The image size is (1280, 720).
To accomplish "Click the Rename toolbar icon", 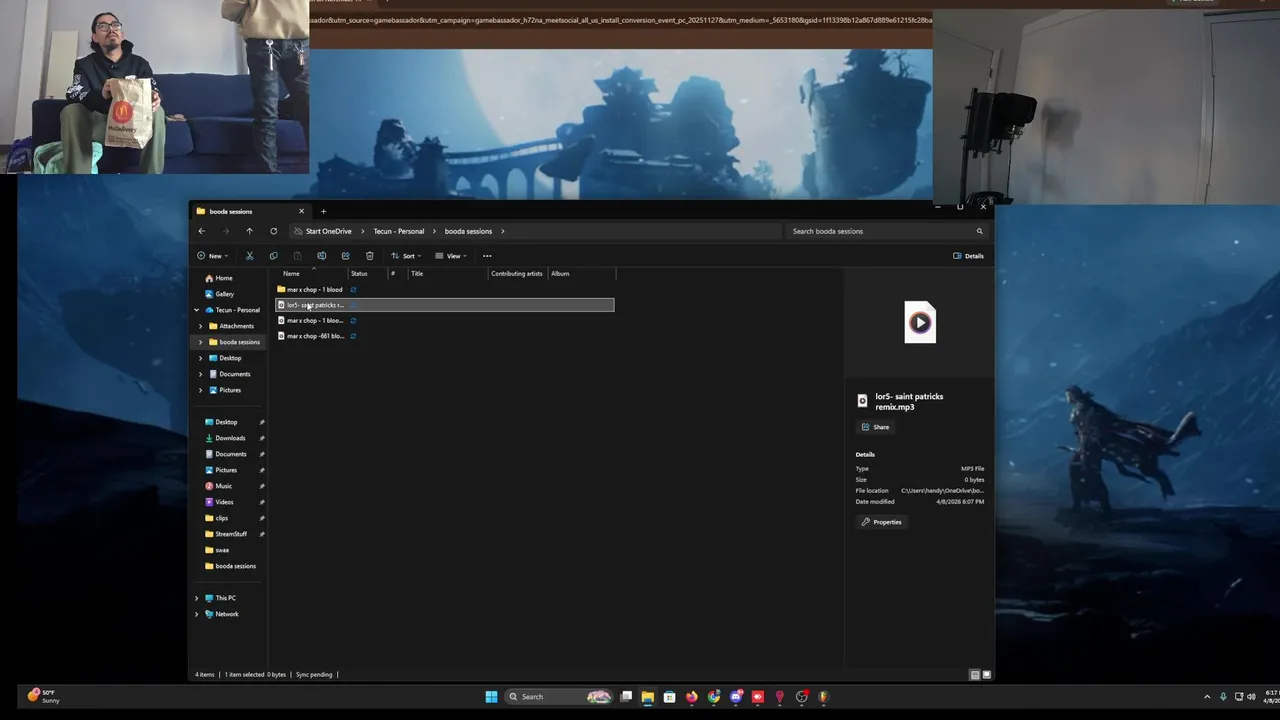I will [321, 256].
